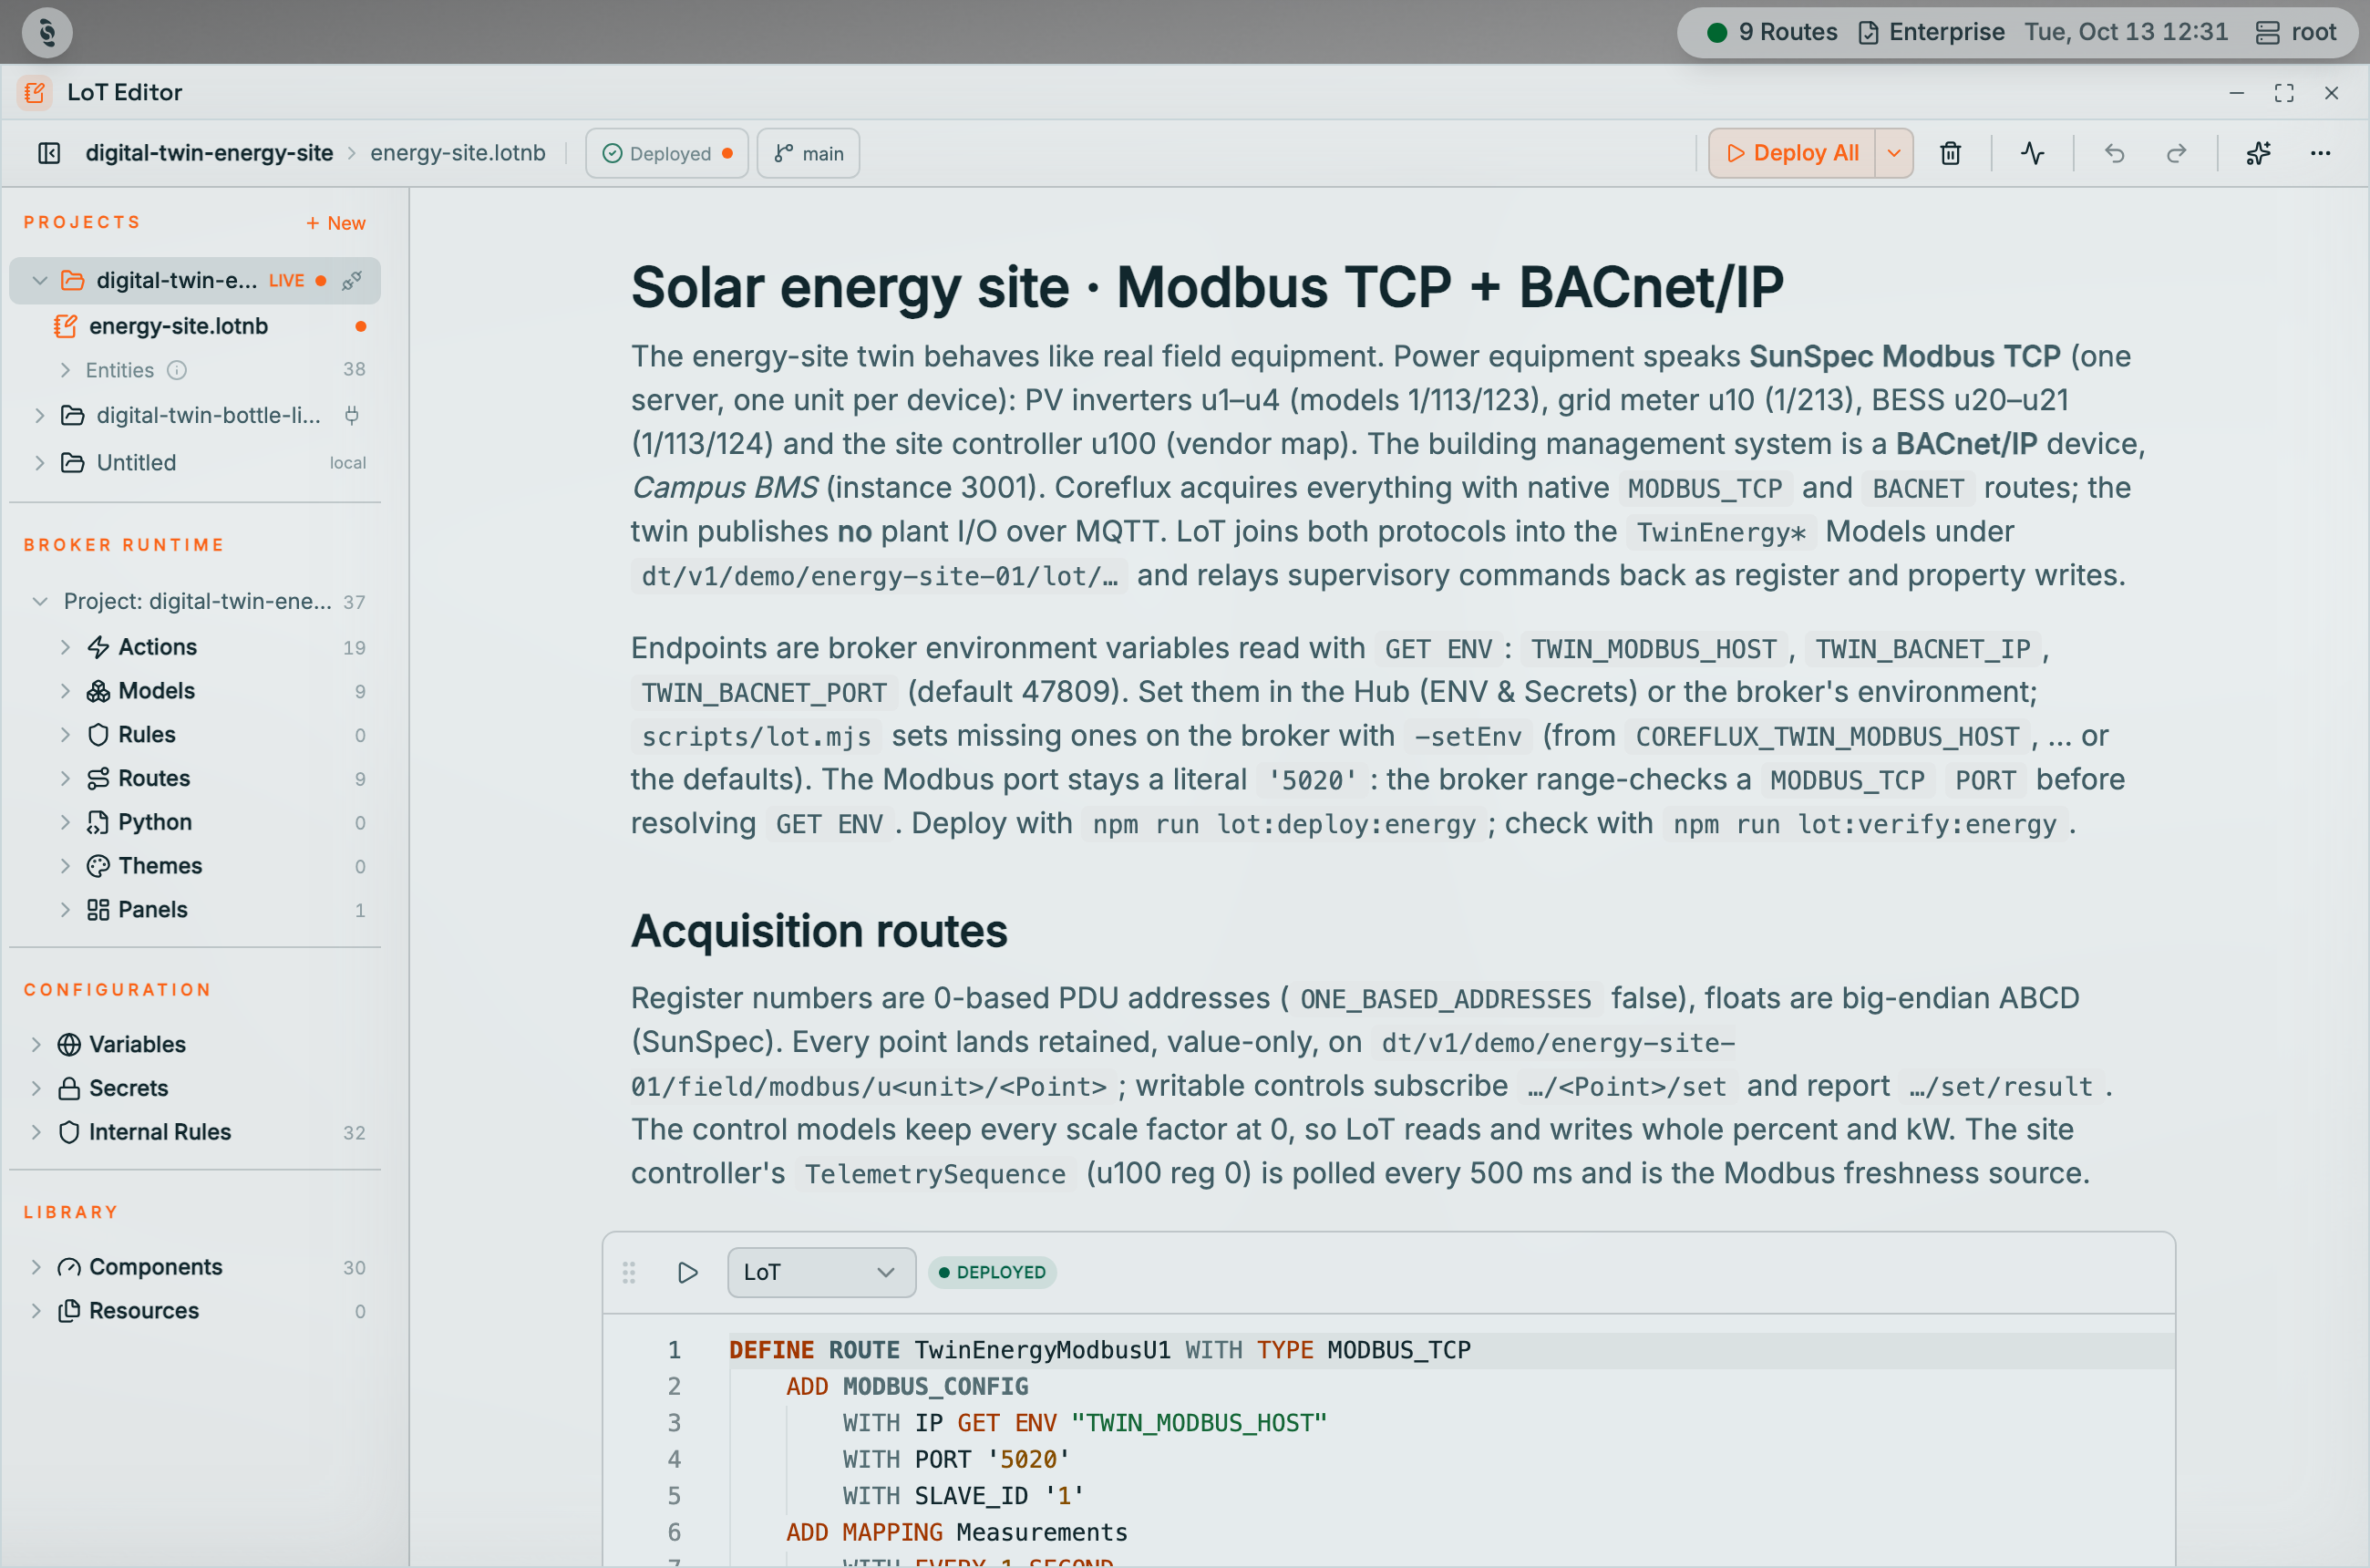Click the plug icon beside digital-twin-bottle-li...
Viewport: 2370px width, 1568px height.
tap(352, 415)
